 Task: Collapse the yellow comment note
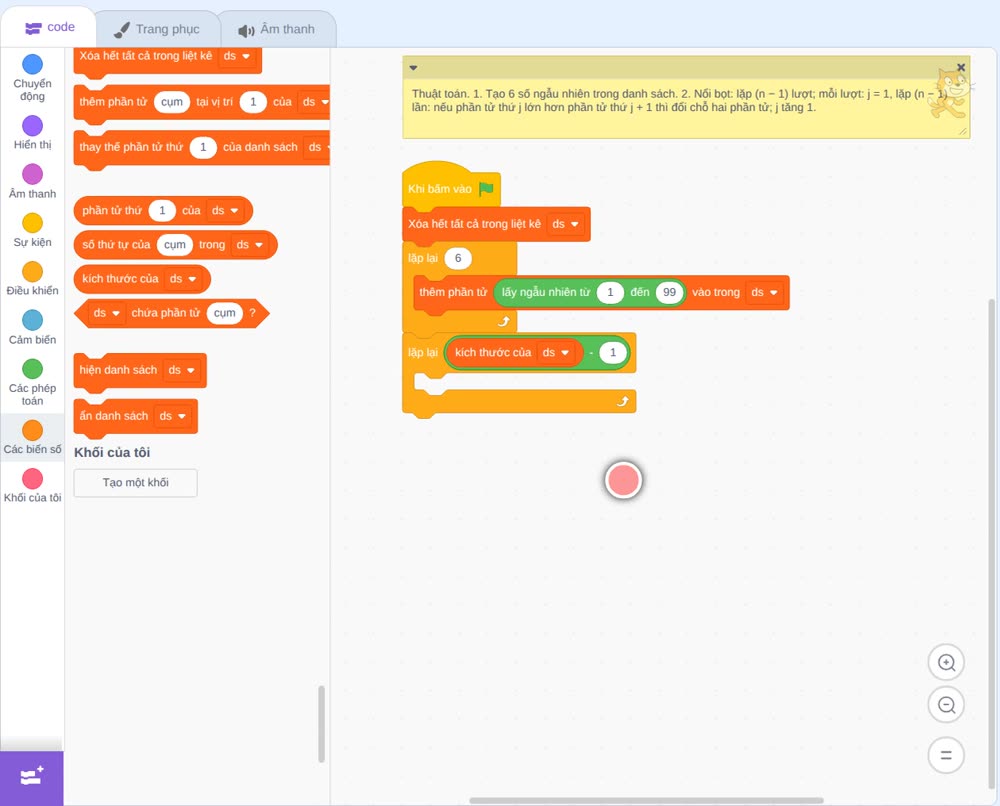pyautogui.click(x=413, y=68)
